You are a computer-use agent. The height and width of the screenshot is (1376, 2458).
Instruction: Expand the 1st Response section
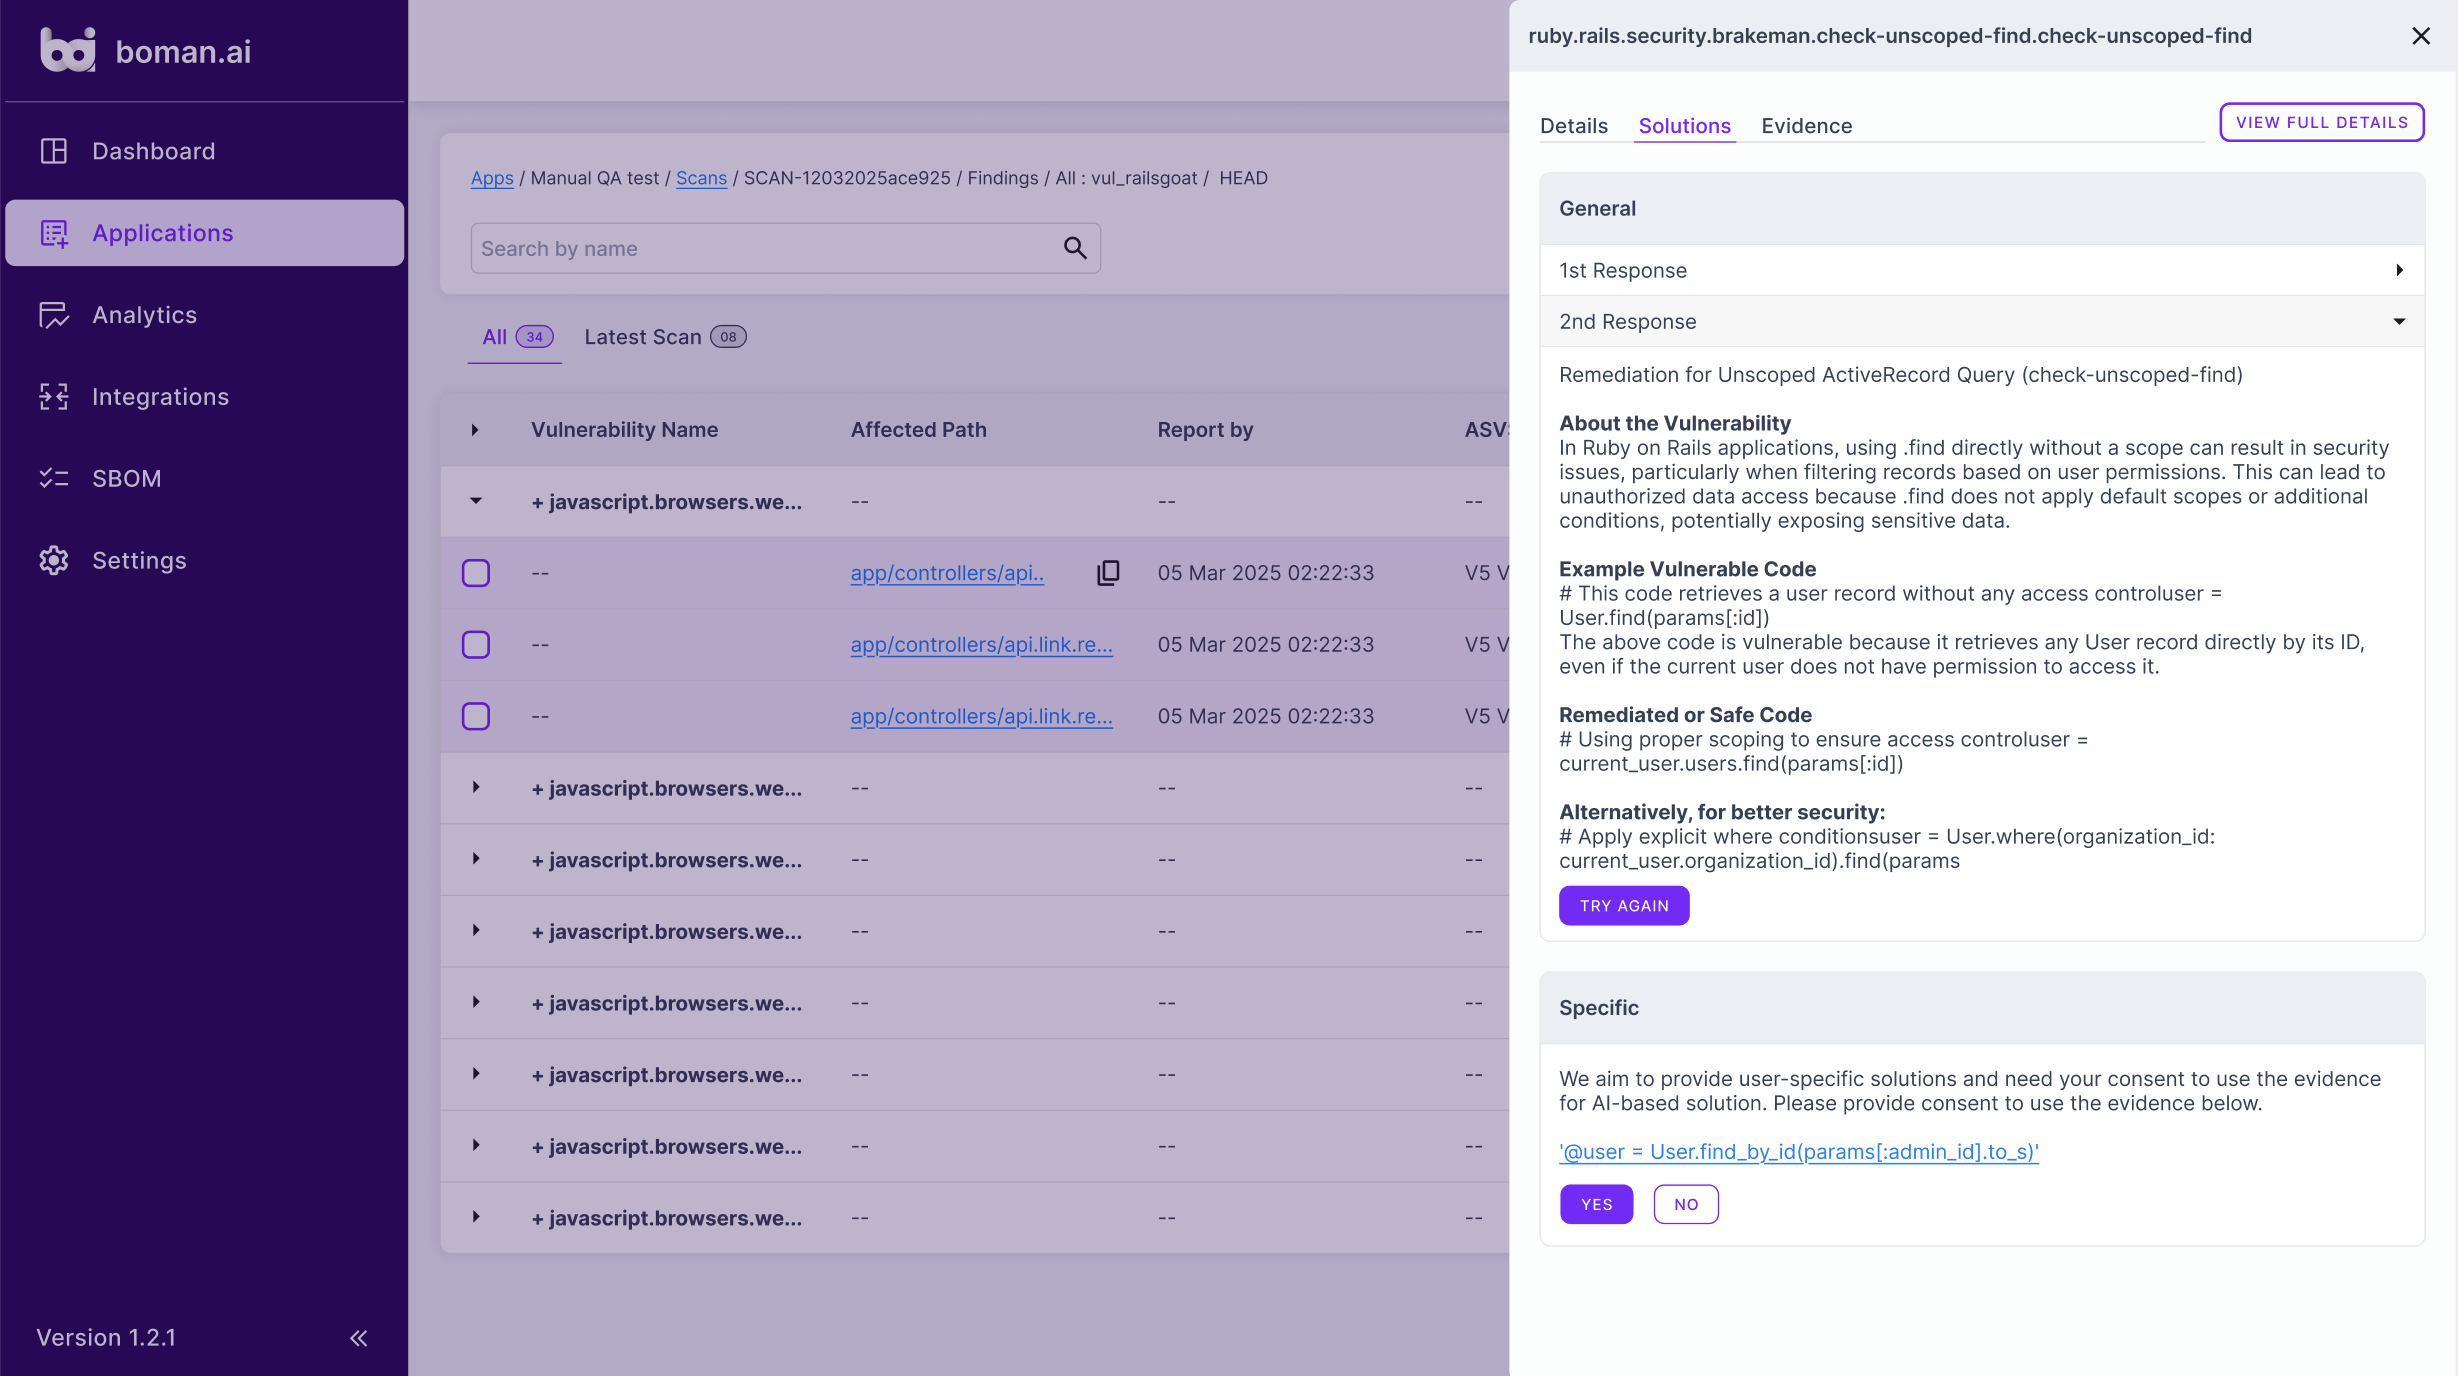[2399, 270]
